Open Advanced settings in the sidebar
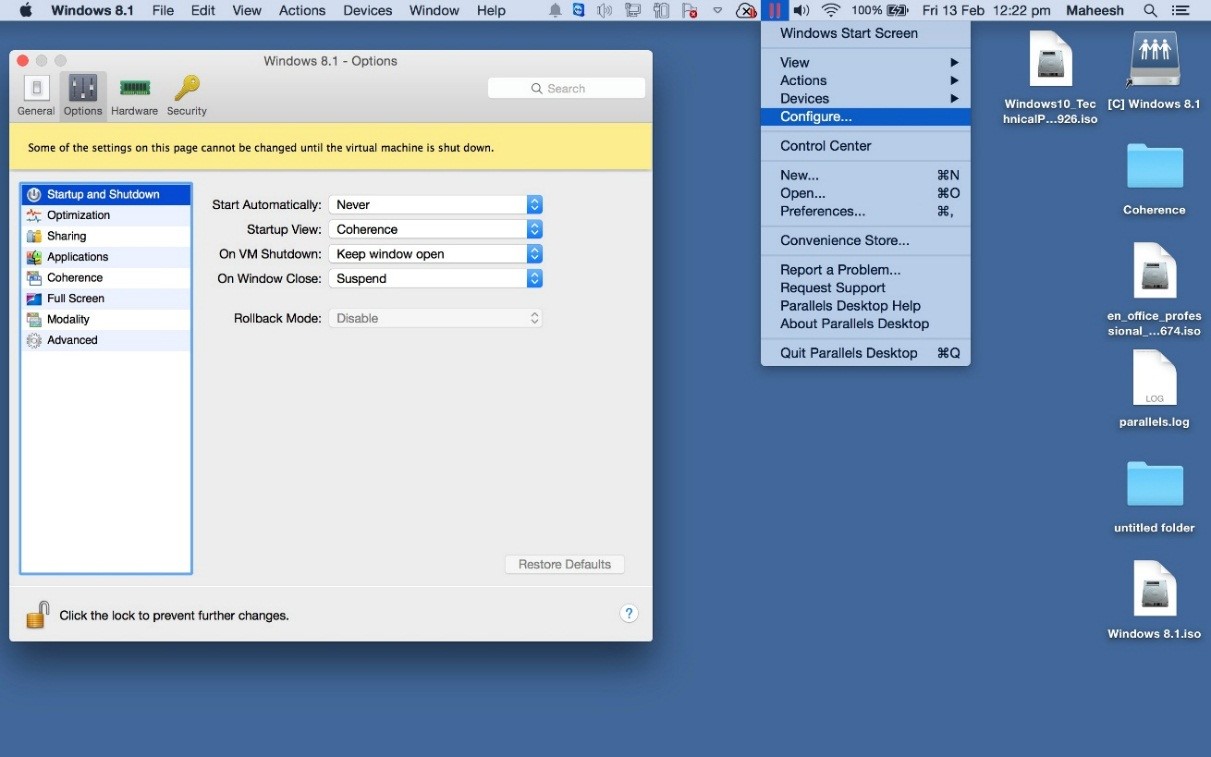This screenshot has width=1211, height=757. [106, 340]
